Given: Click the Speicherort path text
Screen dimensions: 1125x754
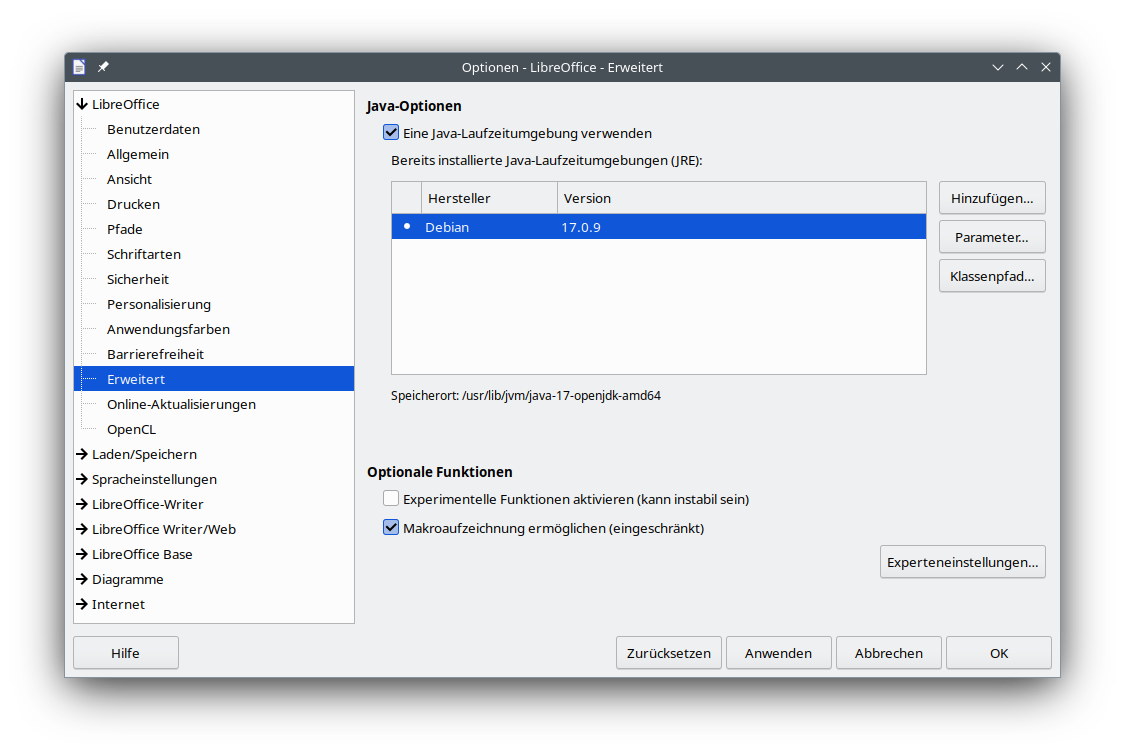Looking at the screenshot, I should (526, 395).
